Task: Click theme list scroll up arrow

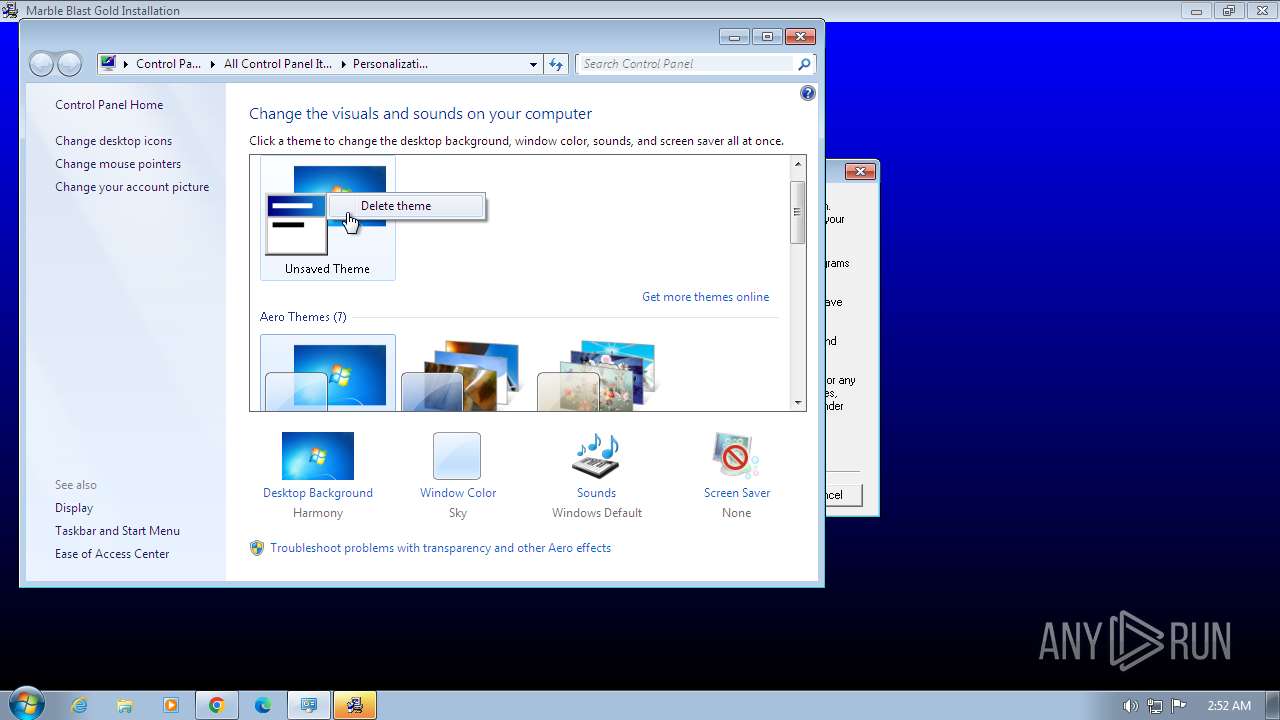Action: 798,164
